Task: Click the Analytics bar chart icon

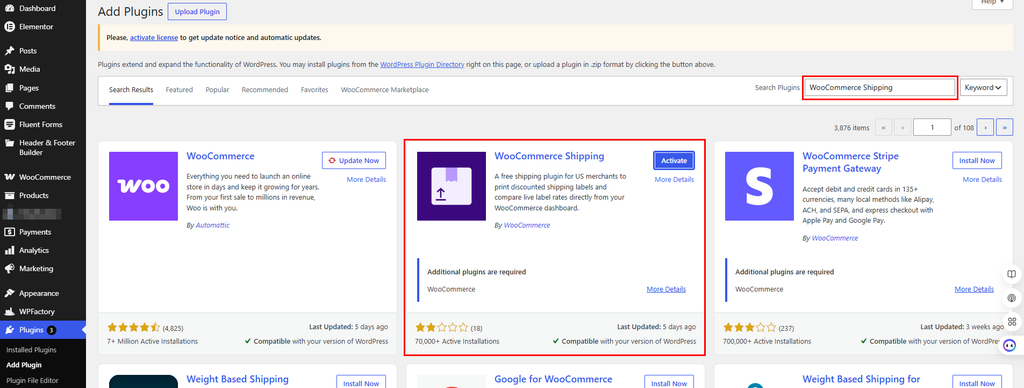Action: (10, 250)
